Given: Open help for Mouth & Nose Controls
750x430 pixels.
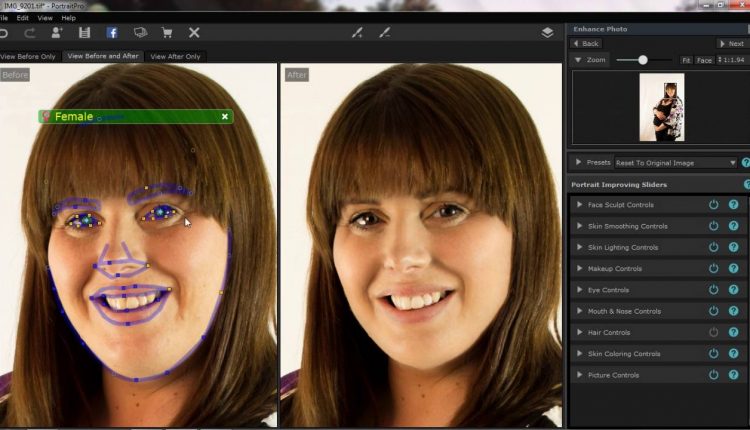Looking at the screenshot, I should point(733,311).
